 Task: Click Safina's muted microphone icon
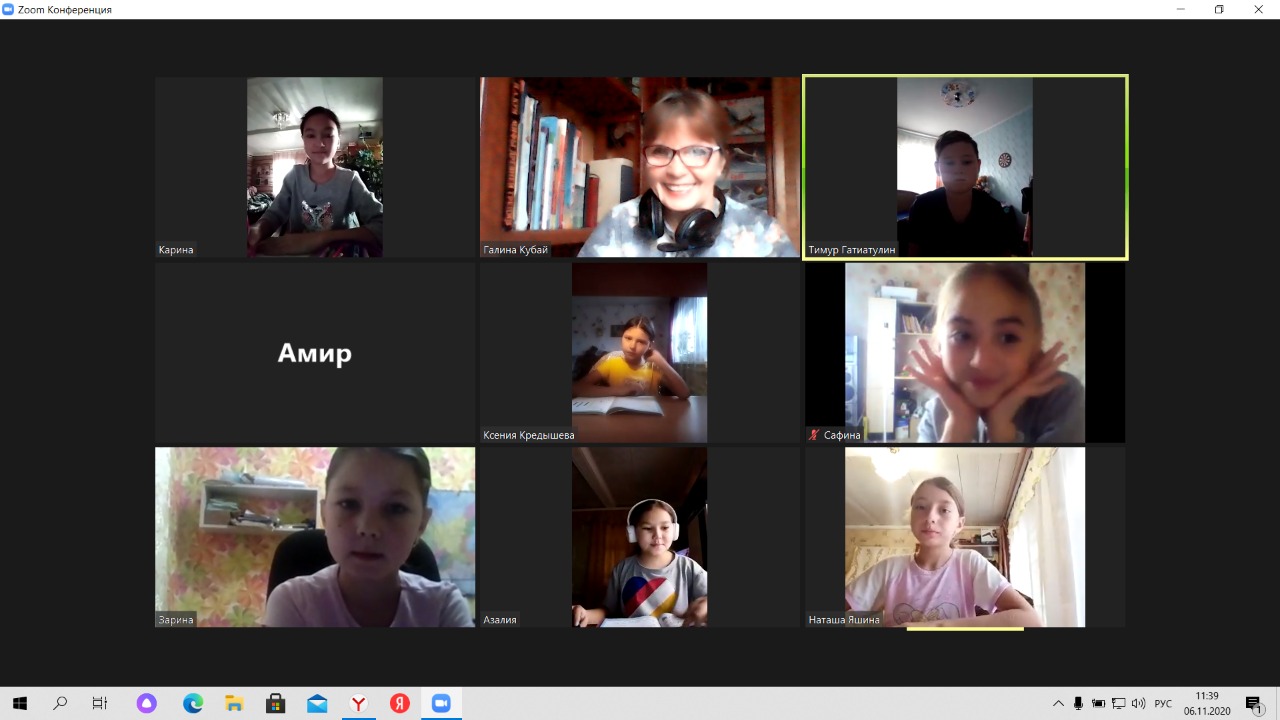(814, 435)
